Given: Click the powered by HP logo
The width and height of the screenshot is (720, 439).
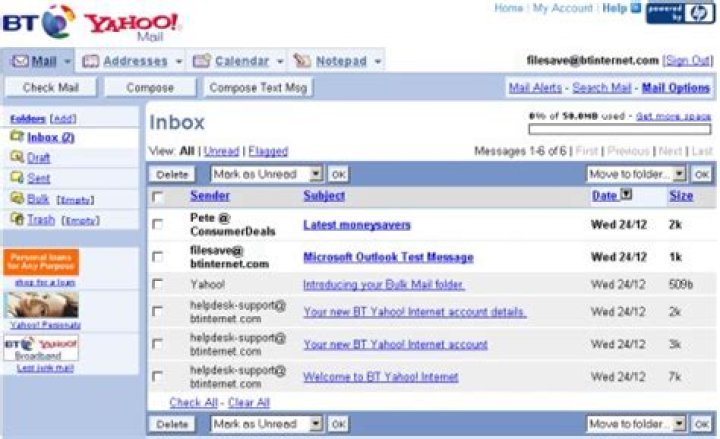Looking at the screenshot, I should tap(680, 13).
